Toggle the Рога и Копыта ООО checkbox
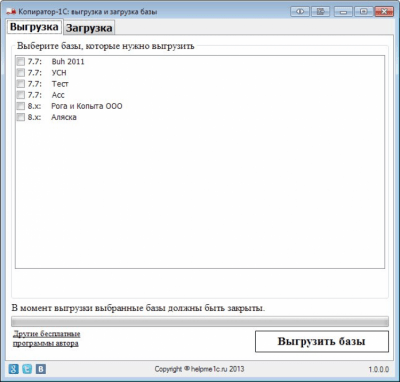 click(x=21, y=106)
